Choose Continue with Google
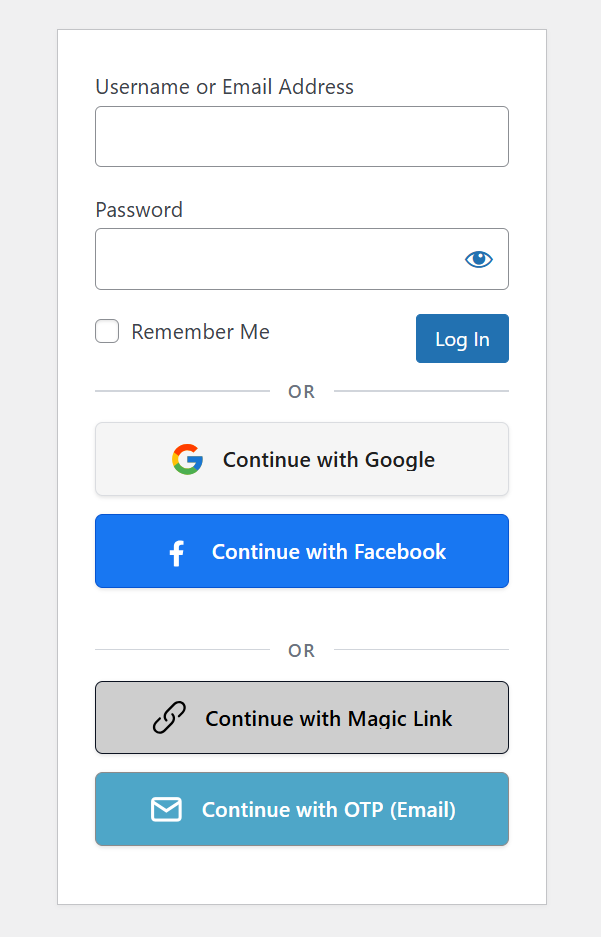 [x=301, y=459]
